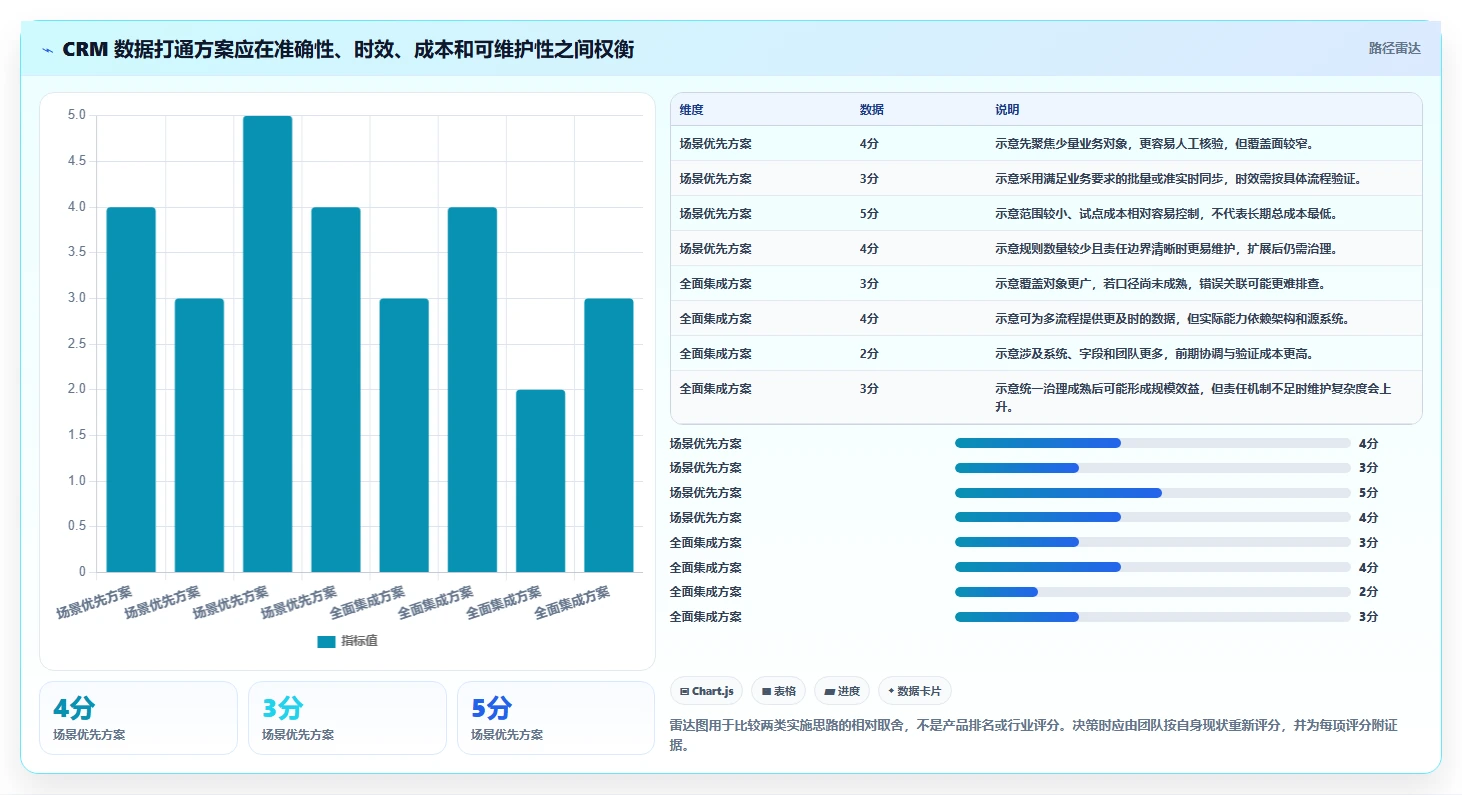This screenshot has height=795, width=1462.
Task: Select the 数据卡片 chip
Action: pyautogui.click(x=915, y=691)
